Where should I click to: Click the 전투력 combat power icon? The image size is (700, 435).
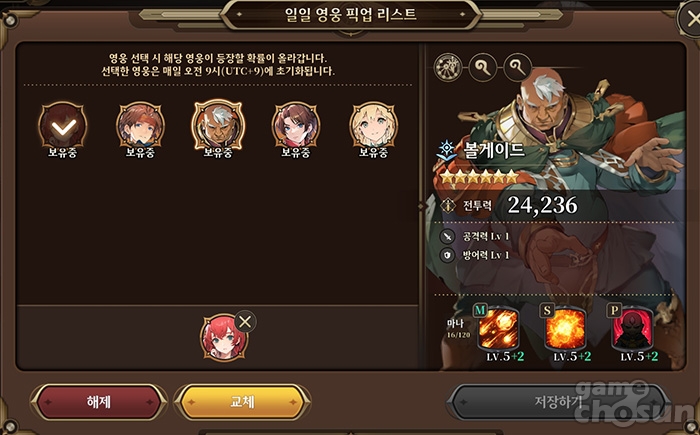[448, 205]
